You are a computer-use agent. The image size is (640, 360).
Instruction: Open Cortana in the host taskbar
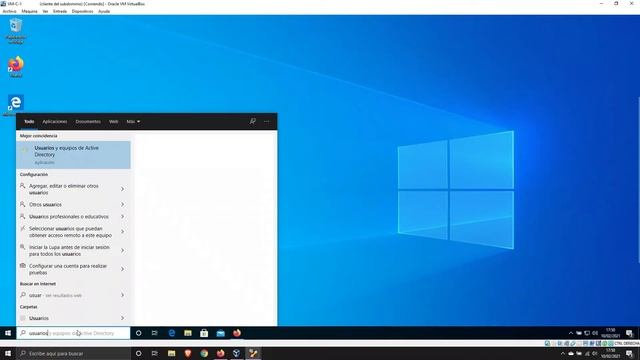(x=138, y=353)
